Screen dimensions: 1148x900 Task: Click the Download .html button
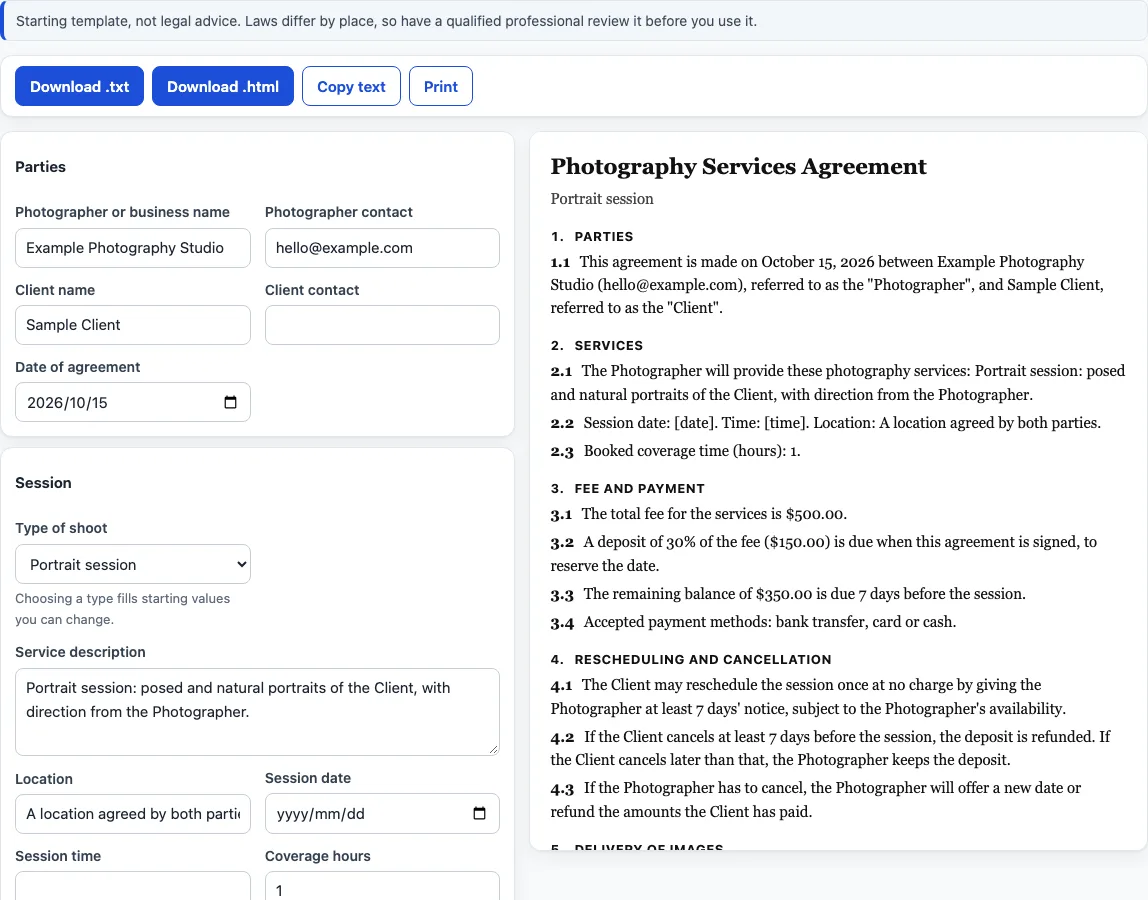pos(223,86)
